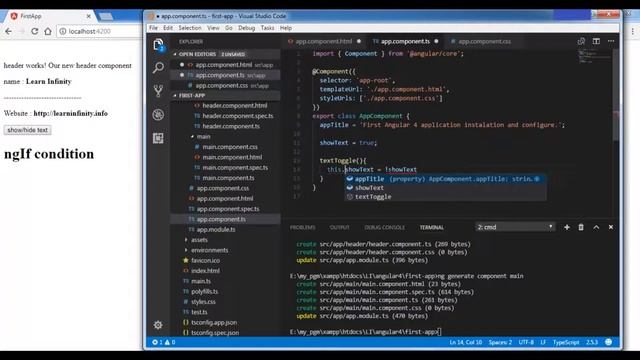Open the Extensions view in activity bar
Screen dimensions: 640x360
tap(158, 138)
